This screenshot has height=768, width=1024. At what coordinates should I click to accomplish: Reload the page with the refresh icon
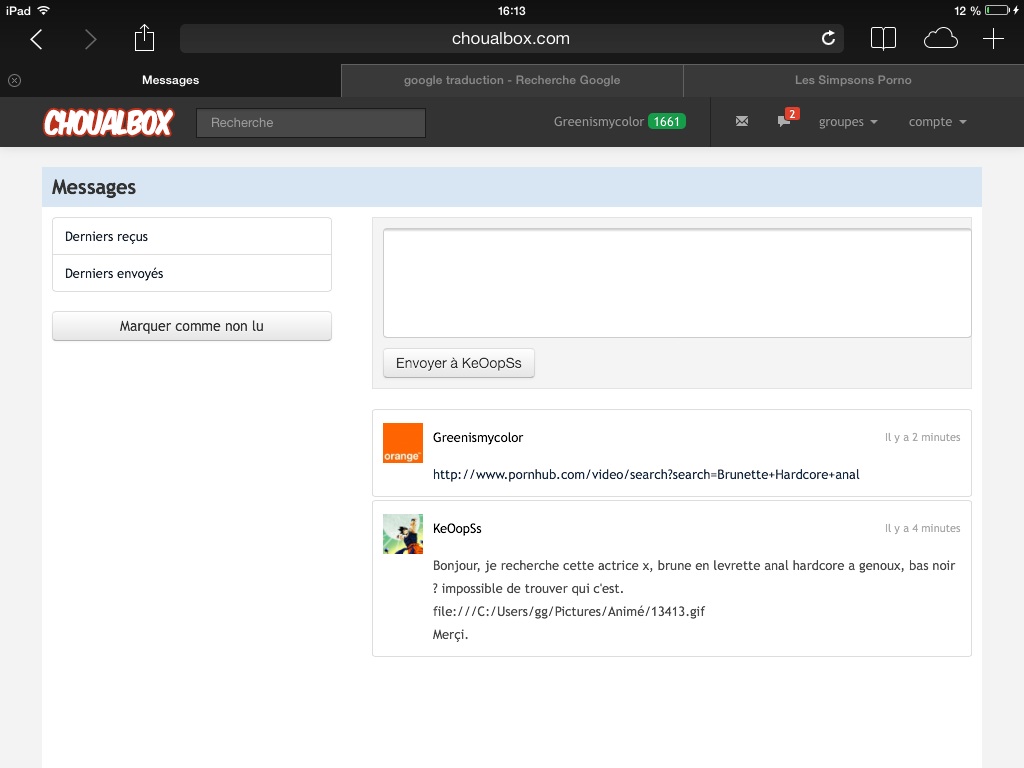tap(828, 39)
